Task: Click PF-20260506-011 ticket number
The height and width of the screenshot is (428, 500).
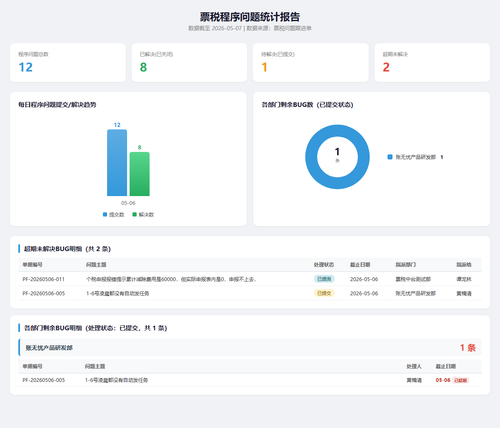Action: 44,279
